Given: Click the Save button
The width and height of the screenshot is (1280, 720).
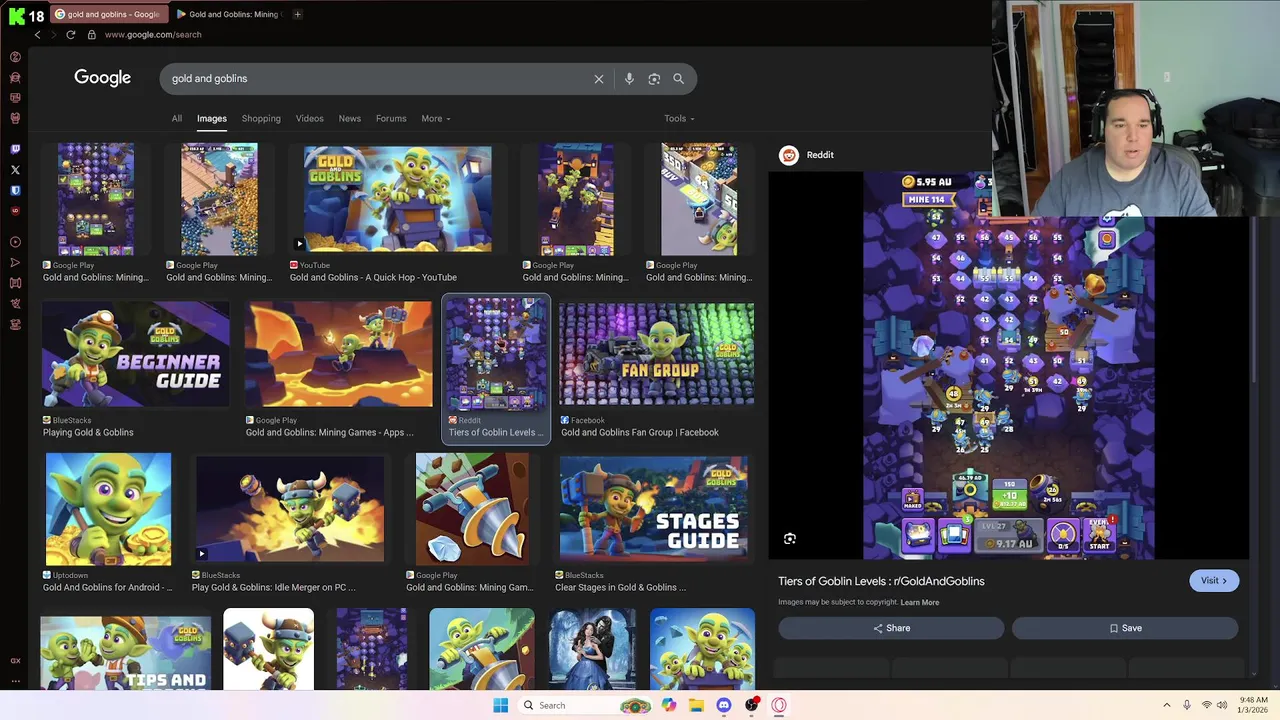Looking at the screenshot, I should point(1125,628).
